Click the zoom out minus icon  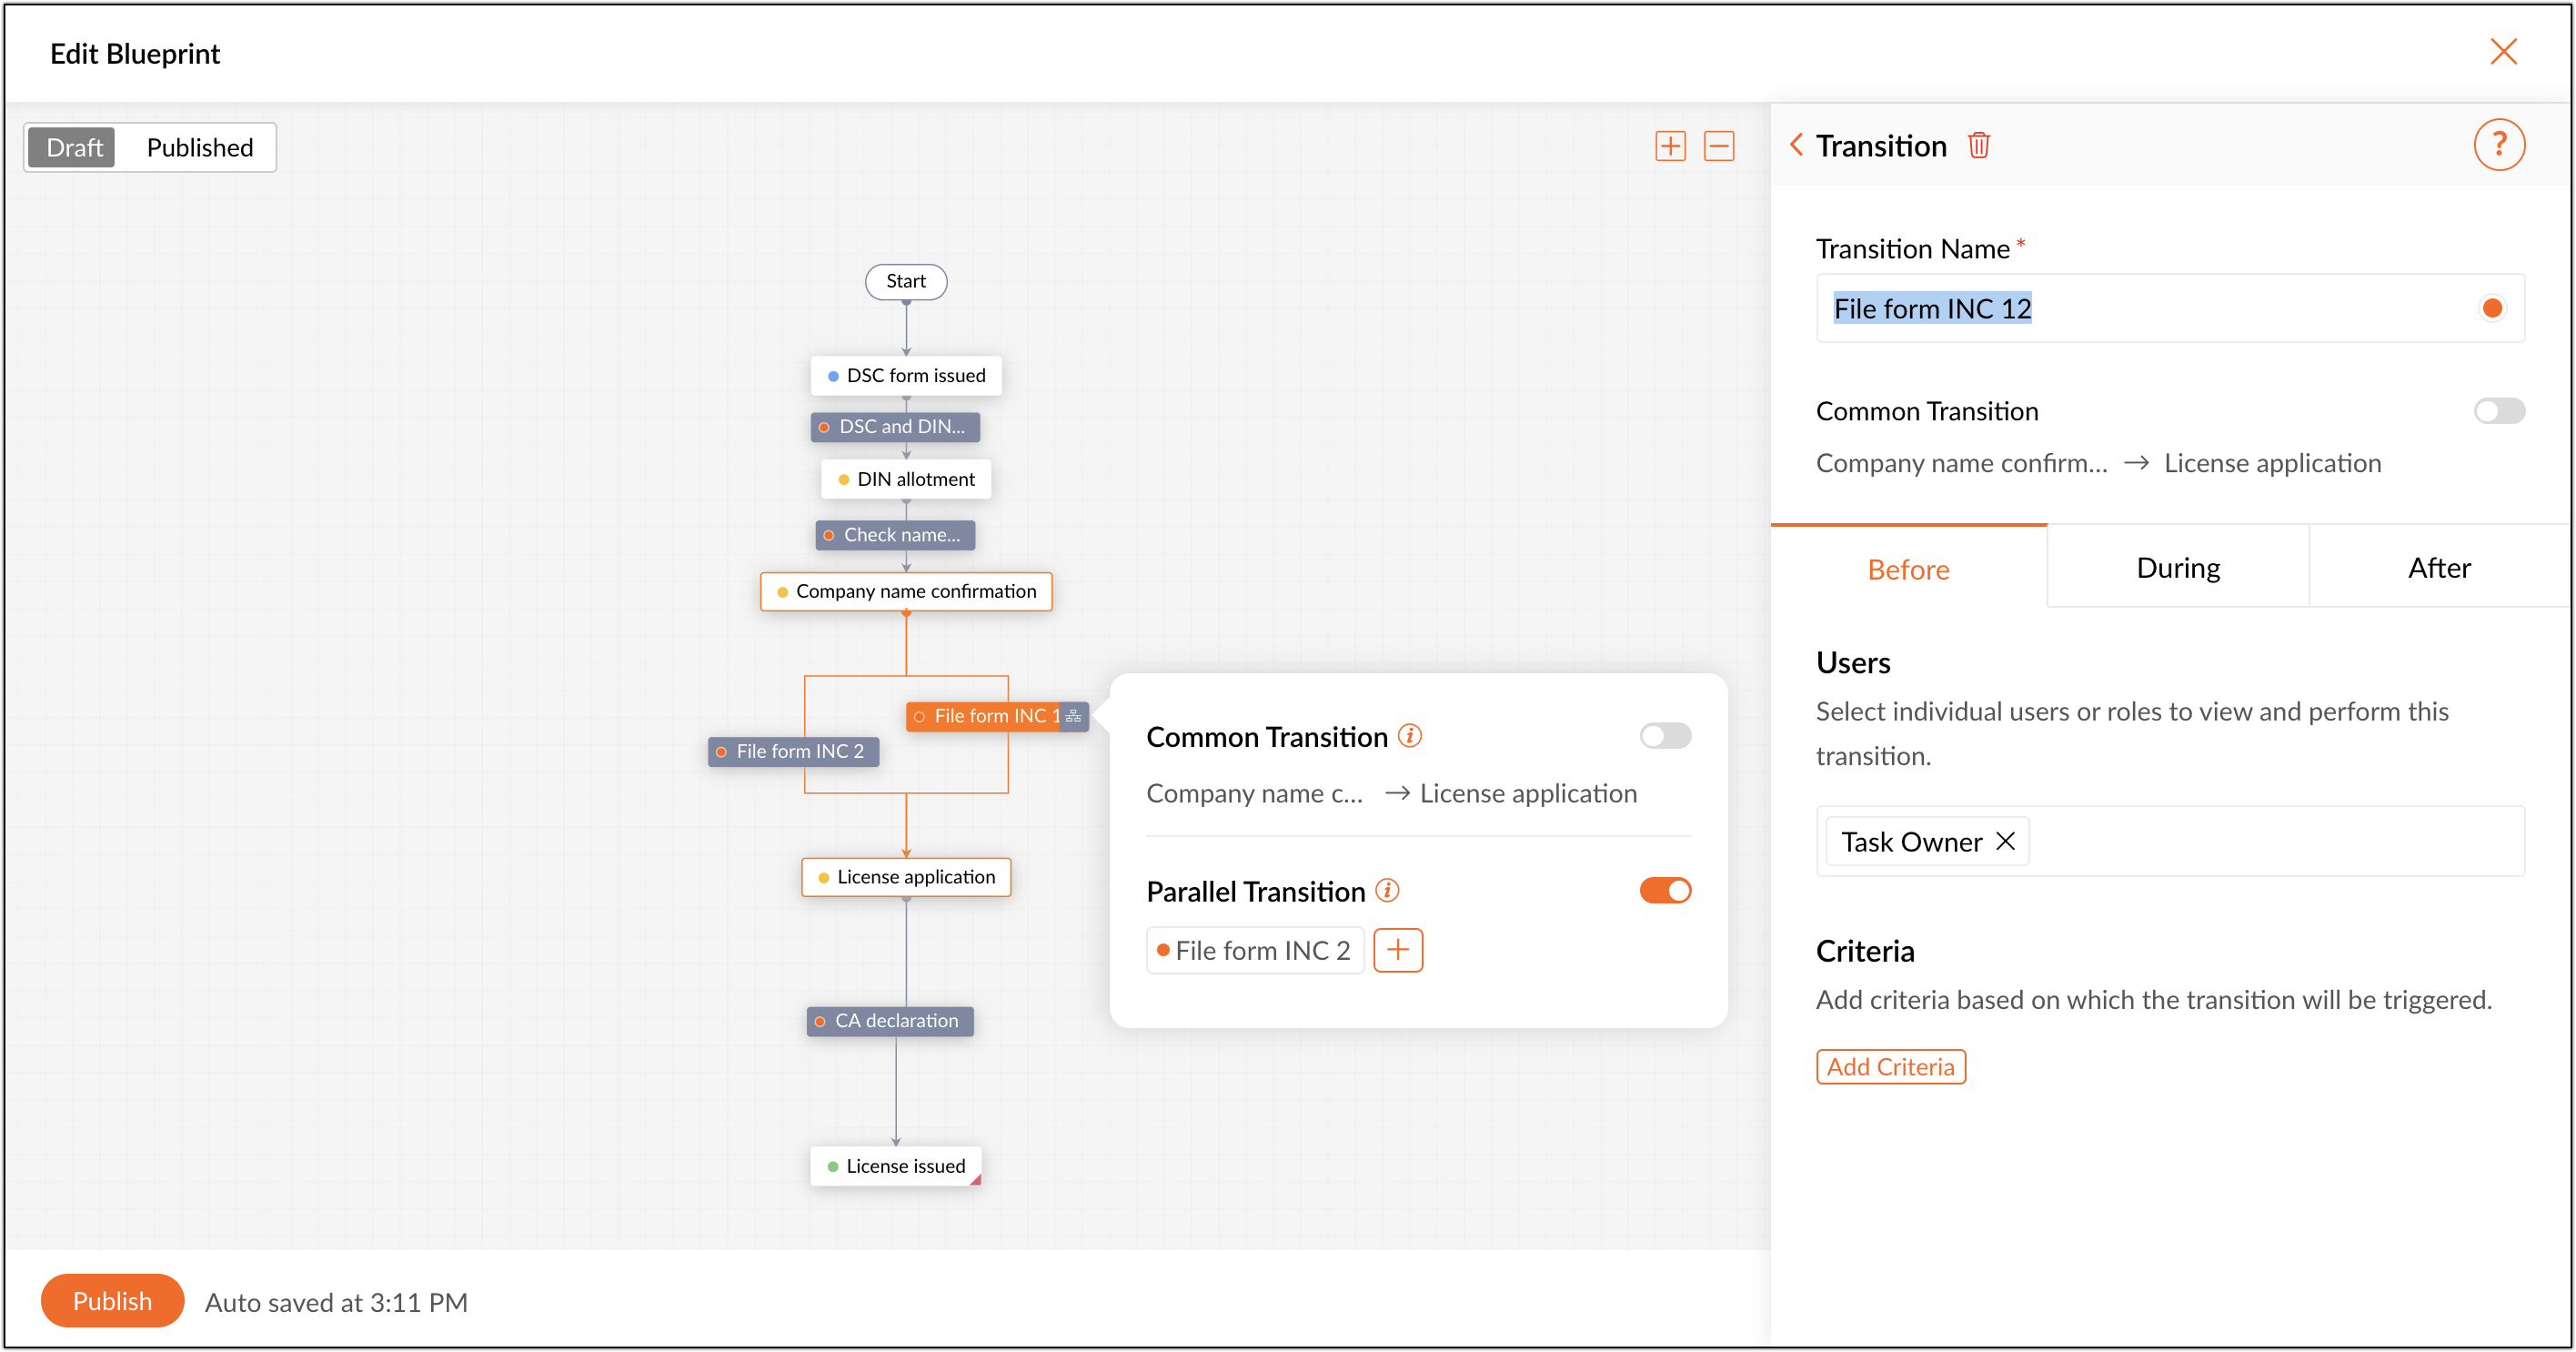1718,146
